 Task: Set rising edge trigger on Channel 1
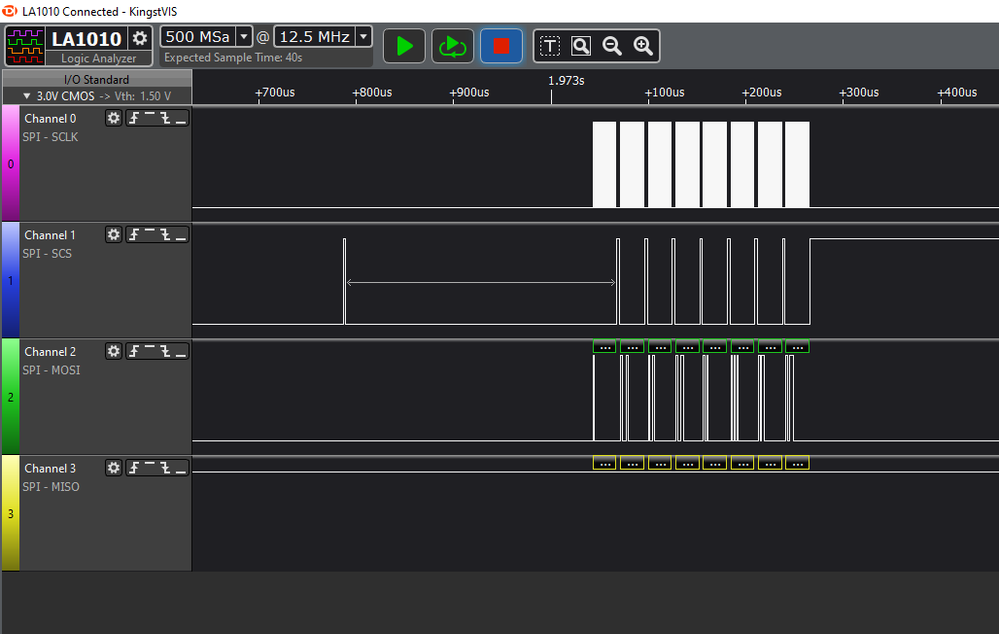(x=134, y=234)
